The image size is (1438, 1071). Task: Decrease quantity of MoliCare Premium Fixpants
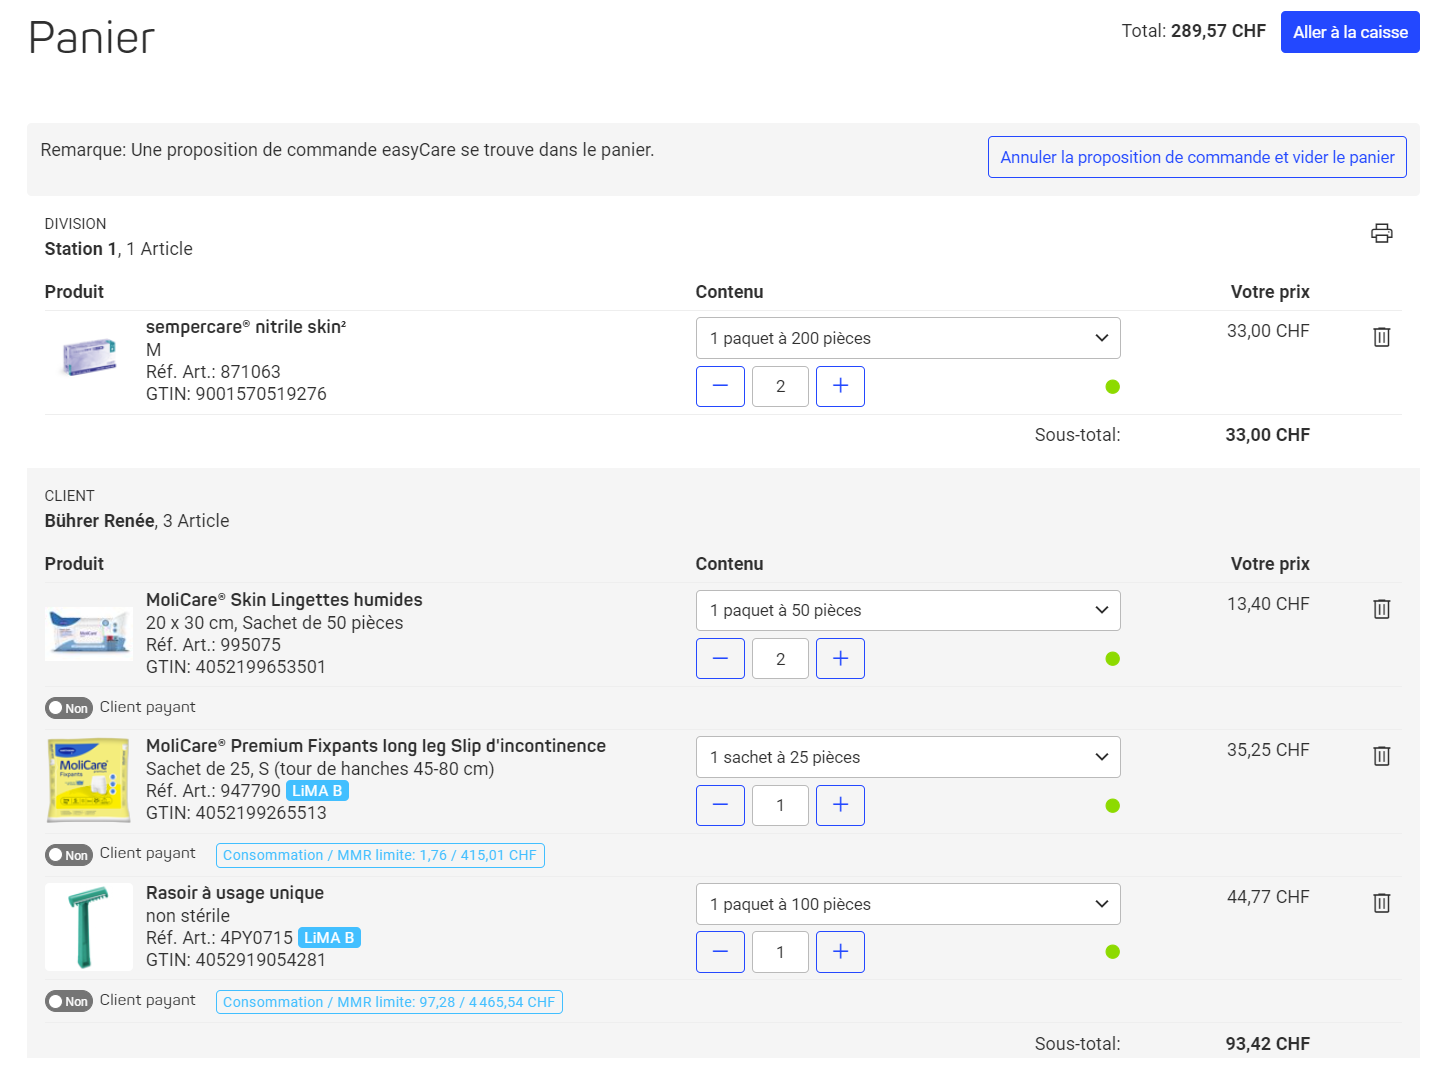[720, 805]
